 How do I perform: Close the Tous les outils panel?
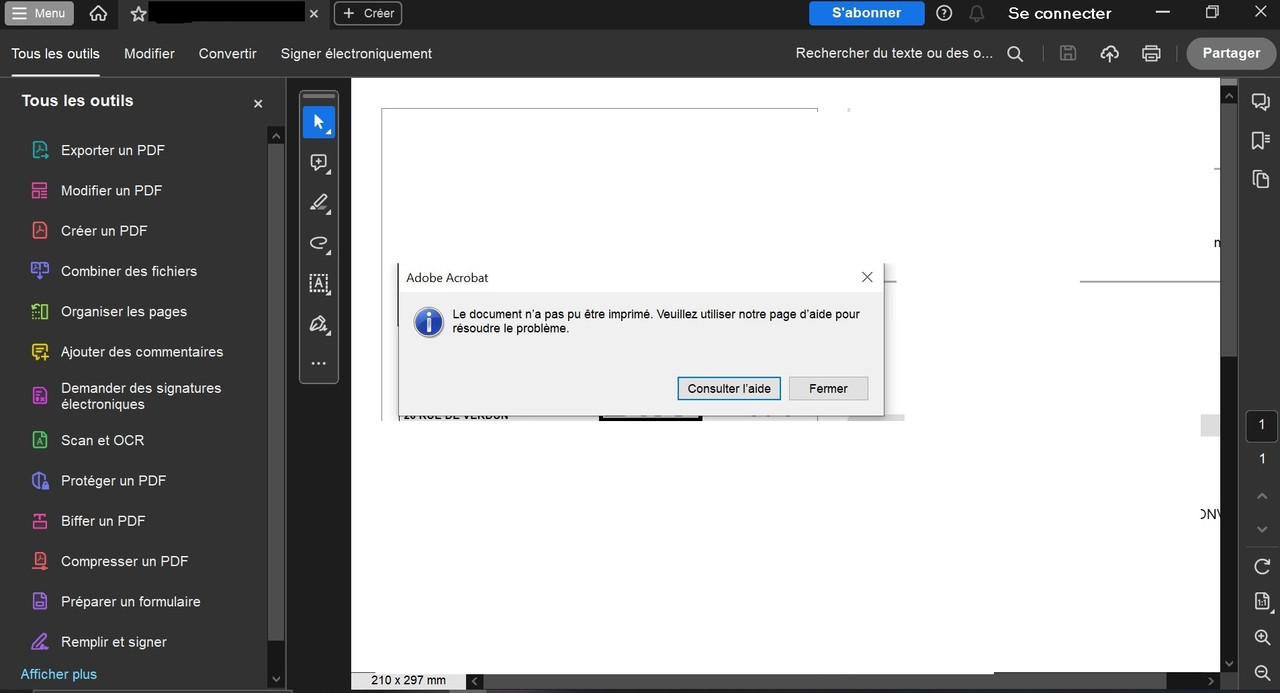(258, 103)
